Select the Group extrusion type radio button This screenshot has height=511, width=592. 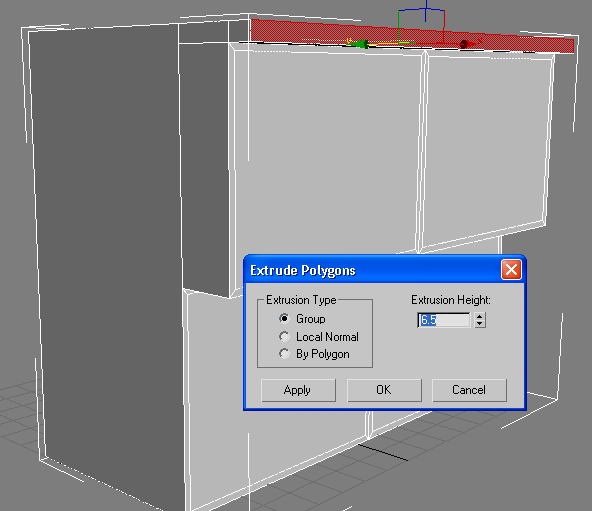coord(284,318)
